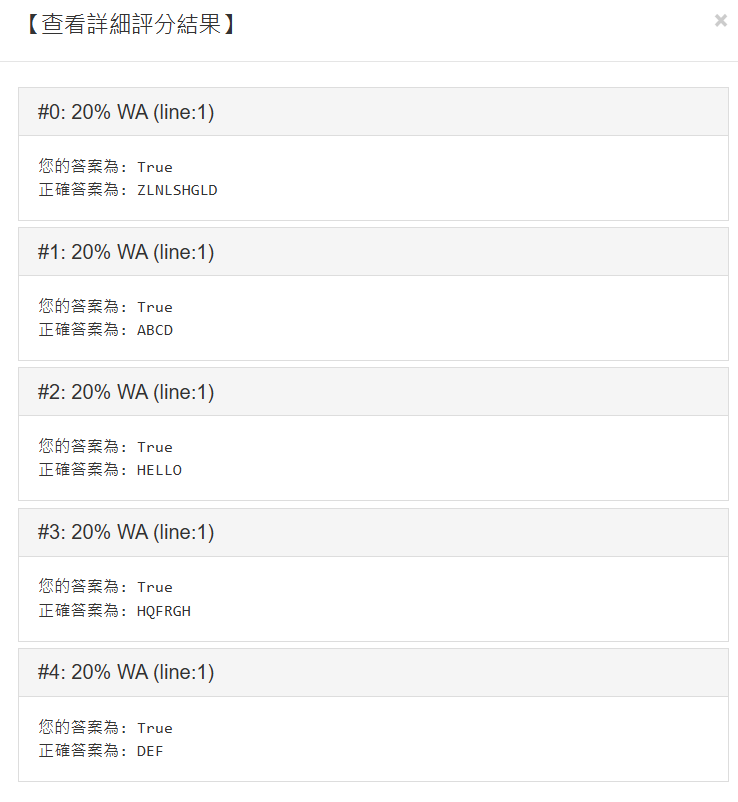The image size is (738, 802).
Task: Click the 正確答案為 label in test #4
Action: pyautogui.click(x=83, y=750)
